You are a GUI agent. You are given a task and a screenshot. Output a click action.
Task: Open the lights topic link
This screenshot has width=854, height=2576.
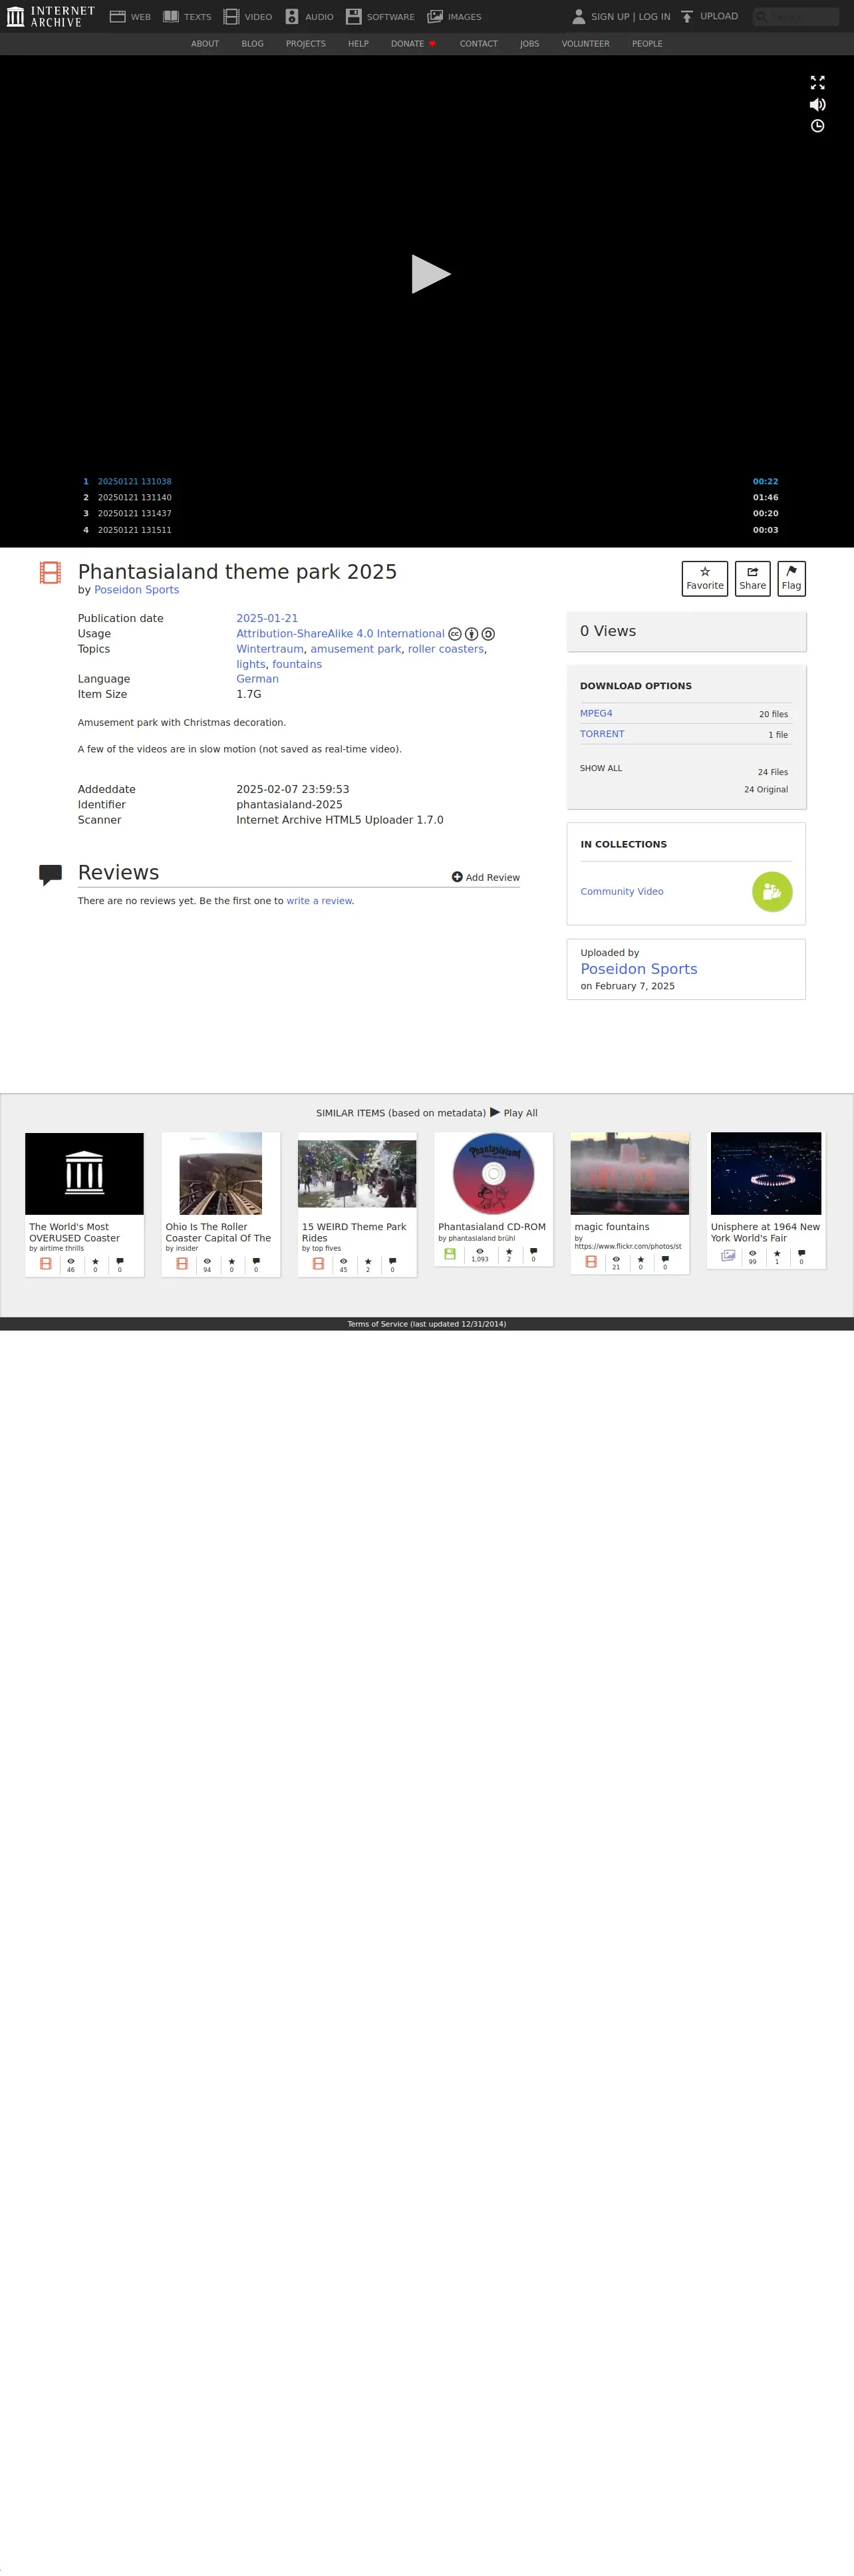tap(251, 665)
